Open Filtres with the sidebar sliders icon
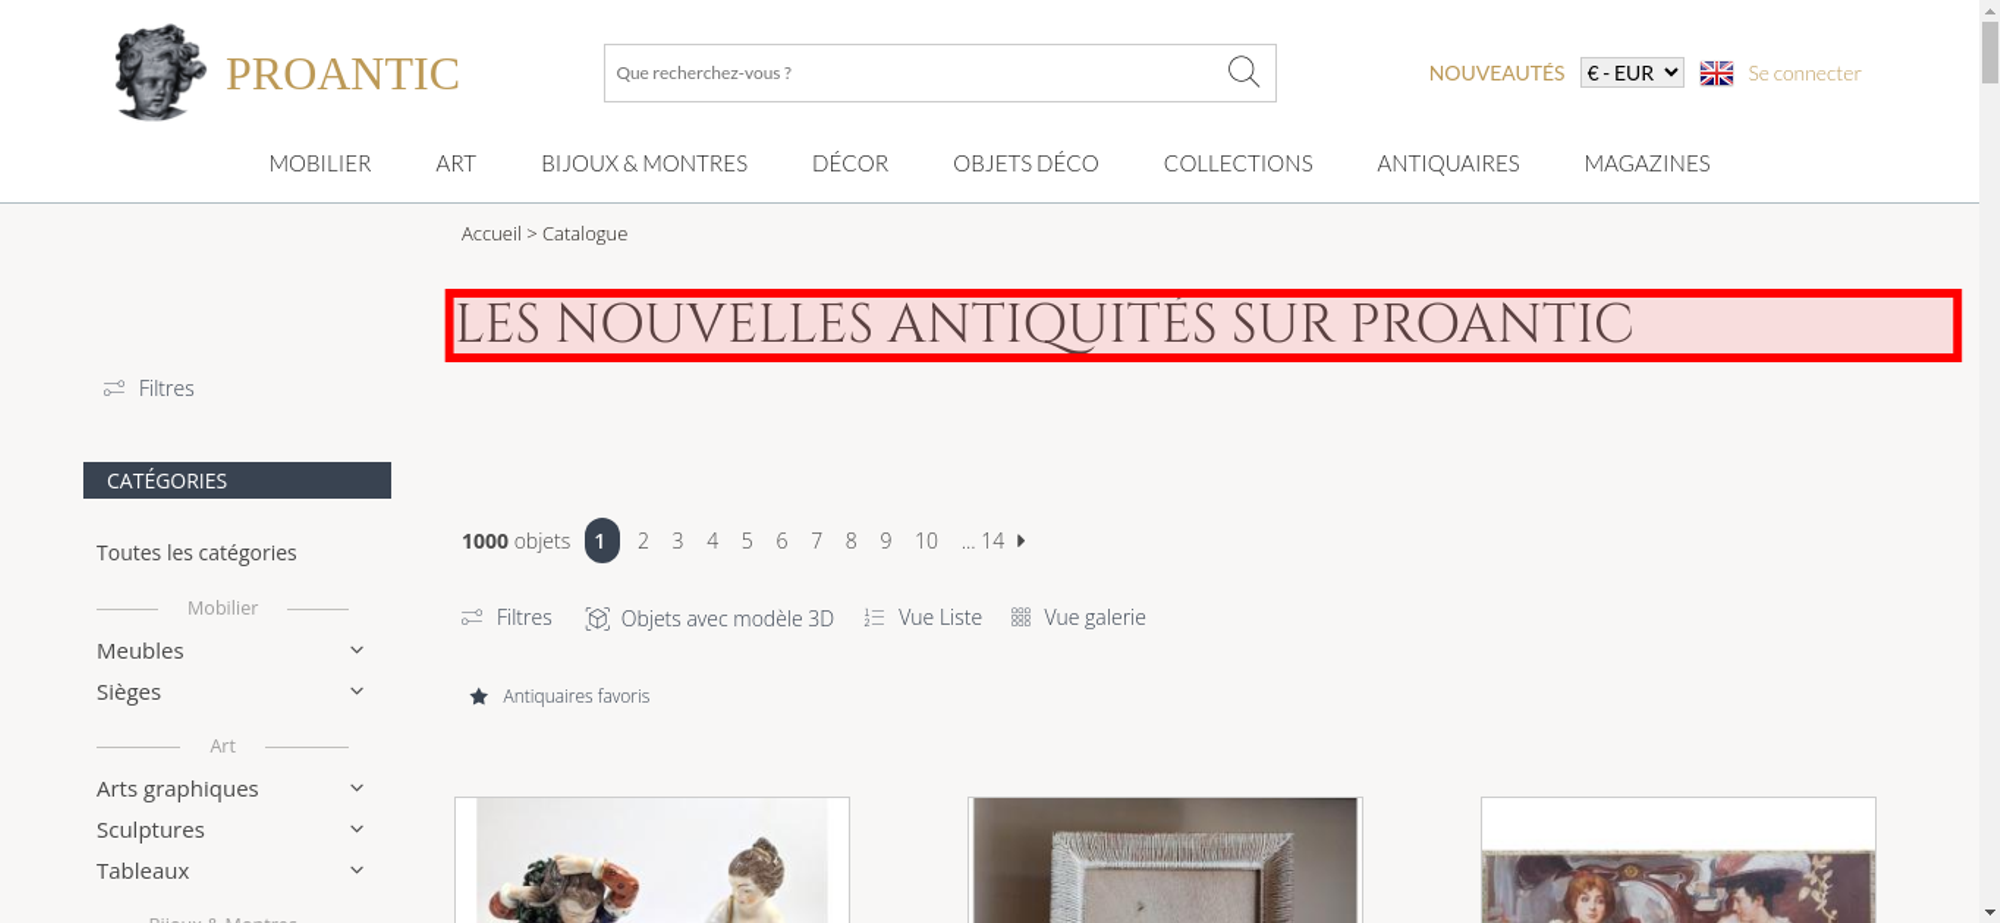 coord(114,388)
